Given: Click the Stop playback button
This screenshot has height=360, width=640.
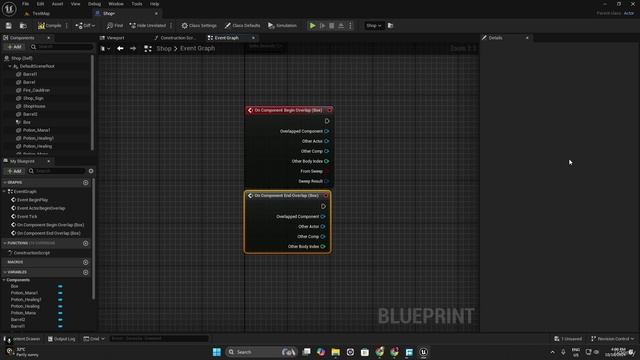Looking at the screenshot, I should (332, 26).
